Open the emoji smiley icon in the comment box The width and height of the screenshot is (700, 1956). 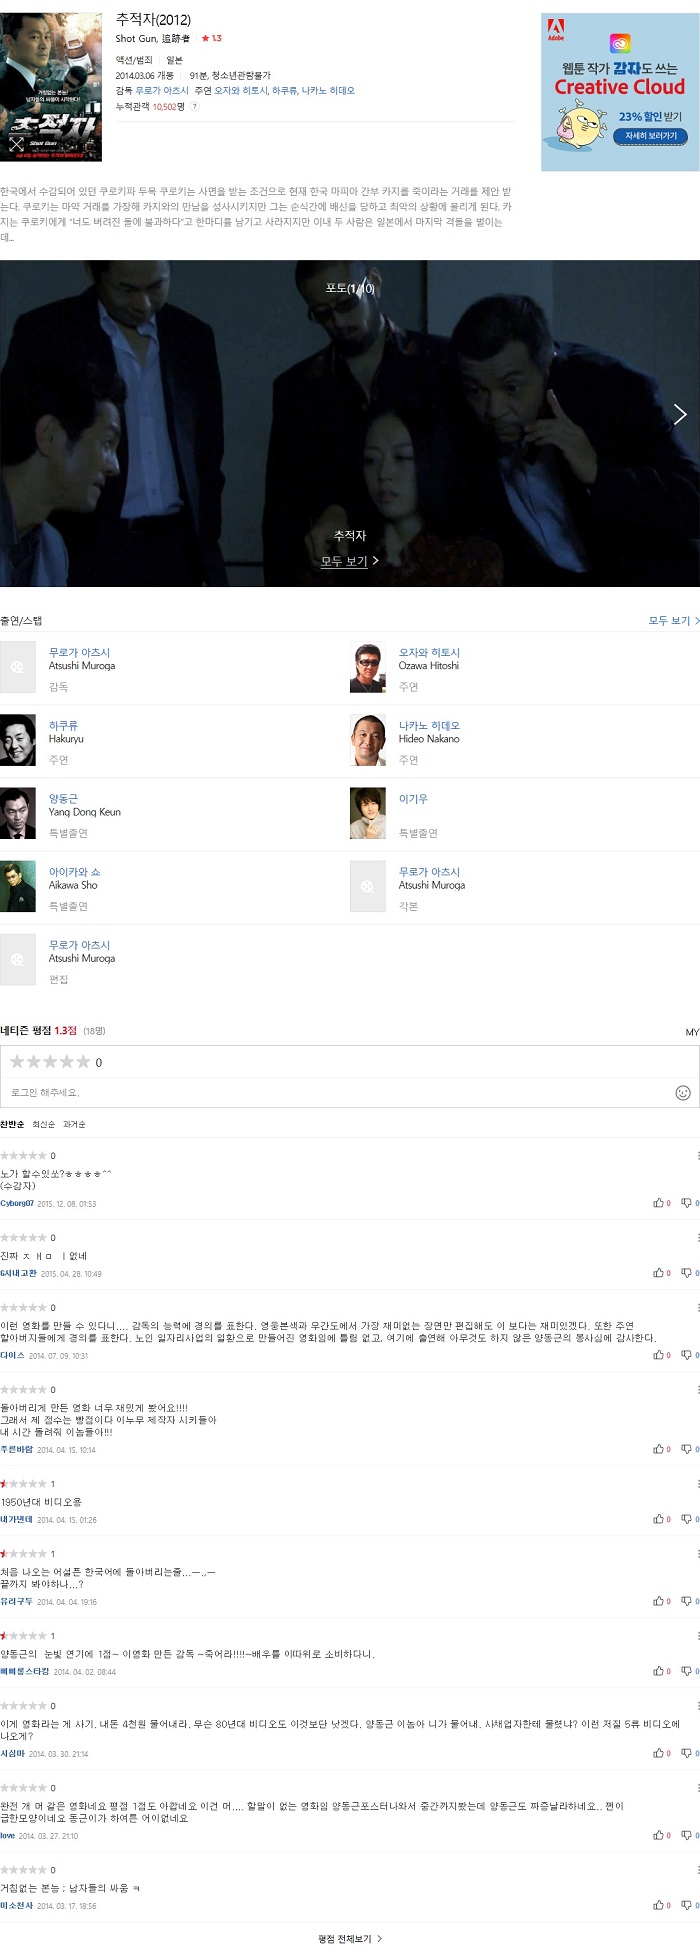pos(683,1093)
